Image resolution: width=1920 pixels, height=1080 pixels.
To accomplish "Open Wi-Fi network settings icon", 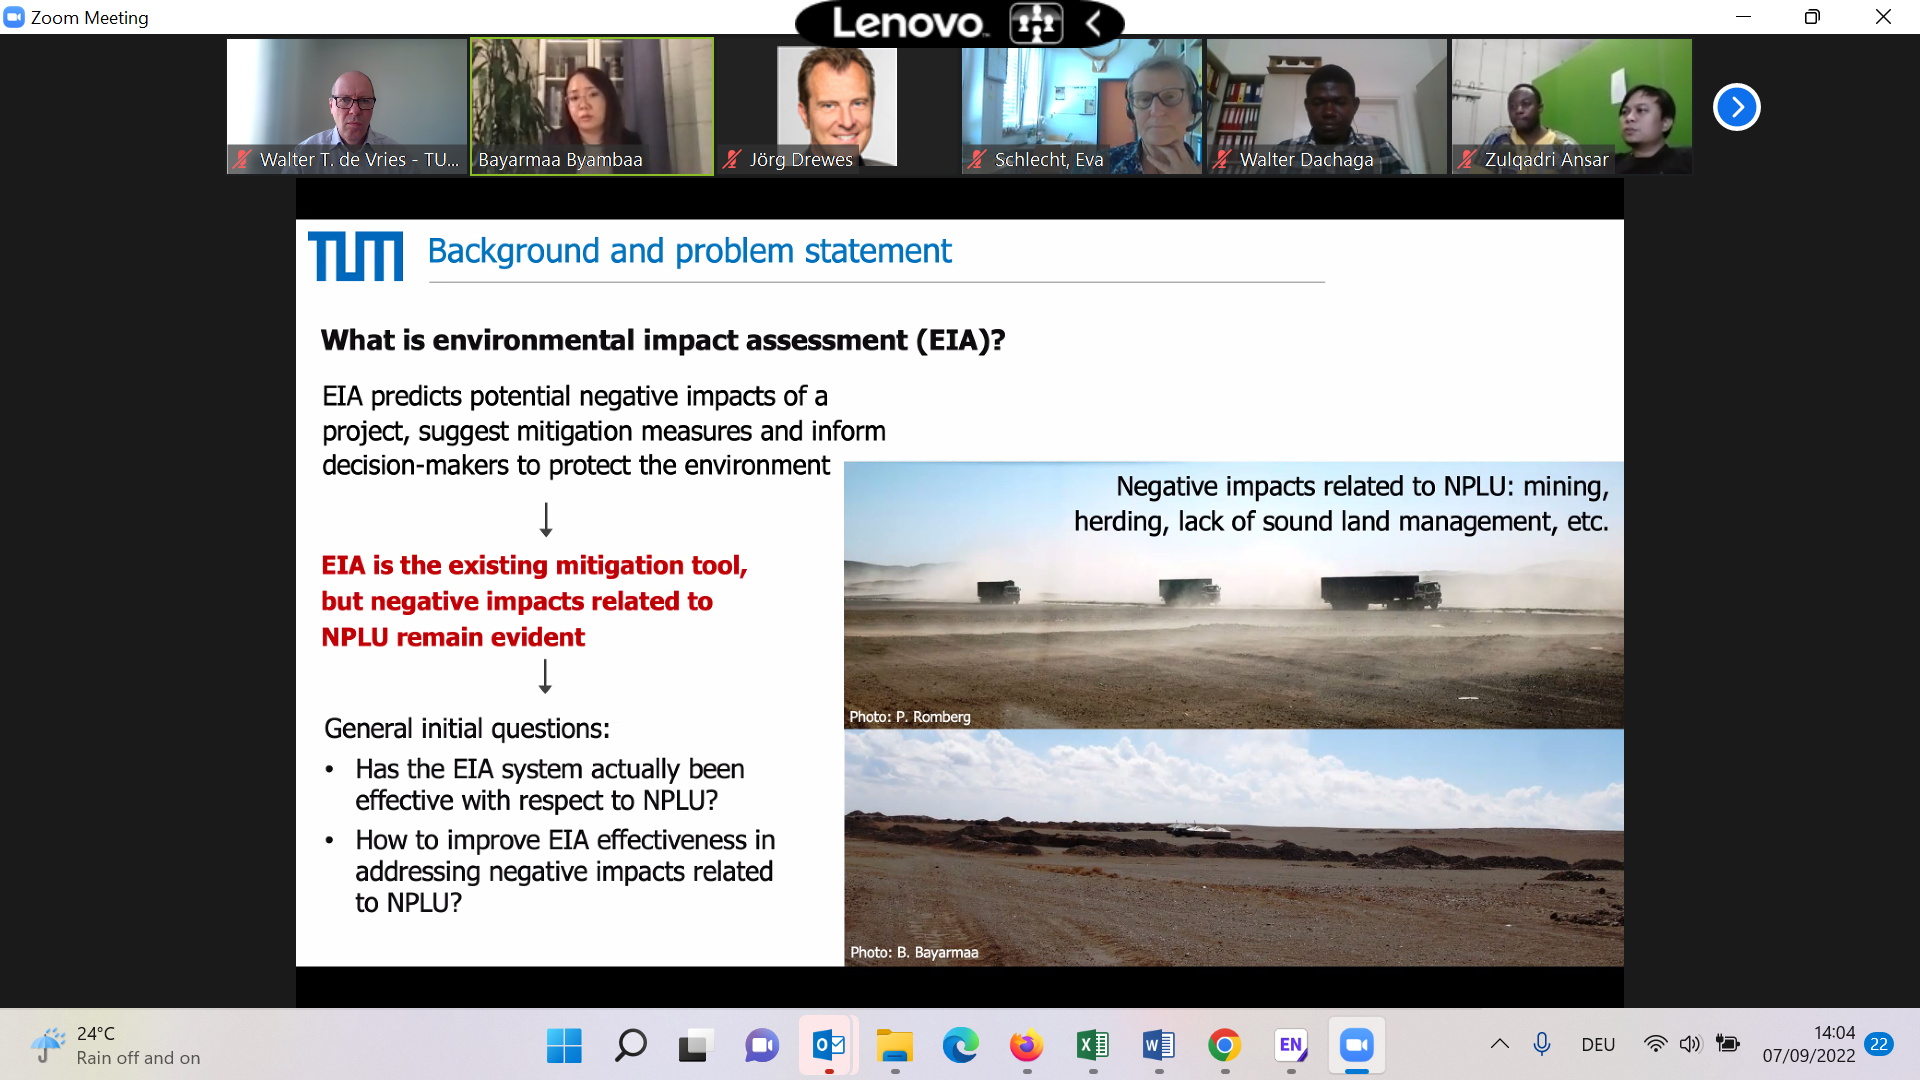I will tap(1655, 1044).
